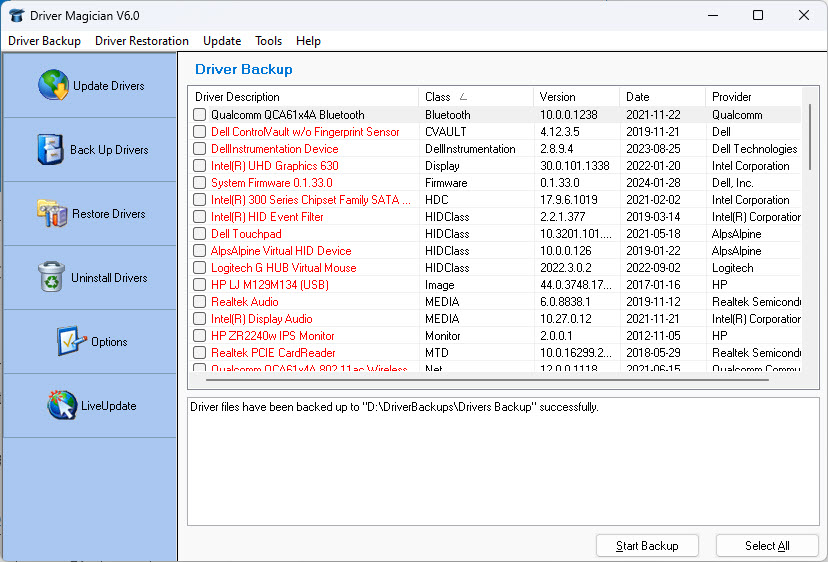Open Back Up Drivers from the sidebar

pos(90,149)
